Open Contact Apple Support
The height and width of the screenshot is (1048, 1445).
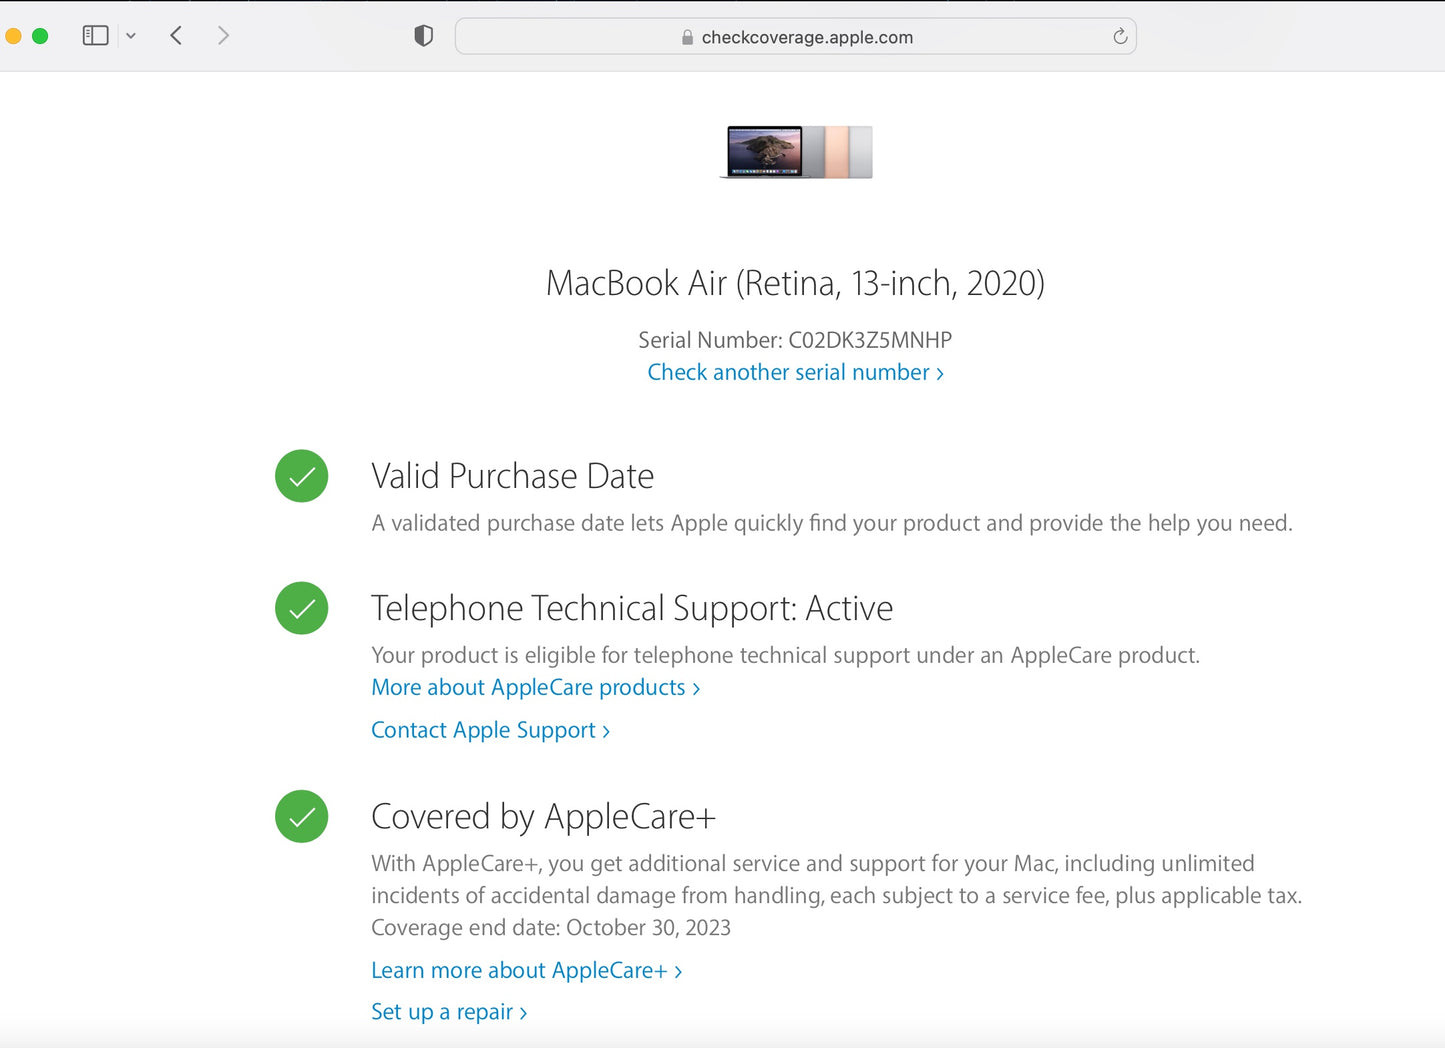click(484, 730)
